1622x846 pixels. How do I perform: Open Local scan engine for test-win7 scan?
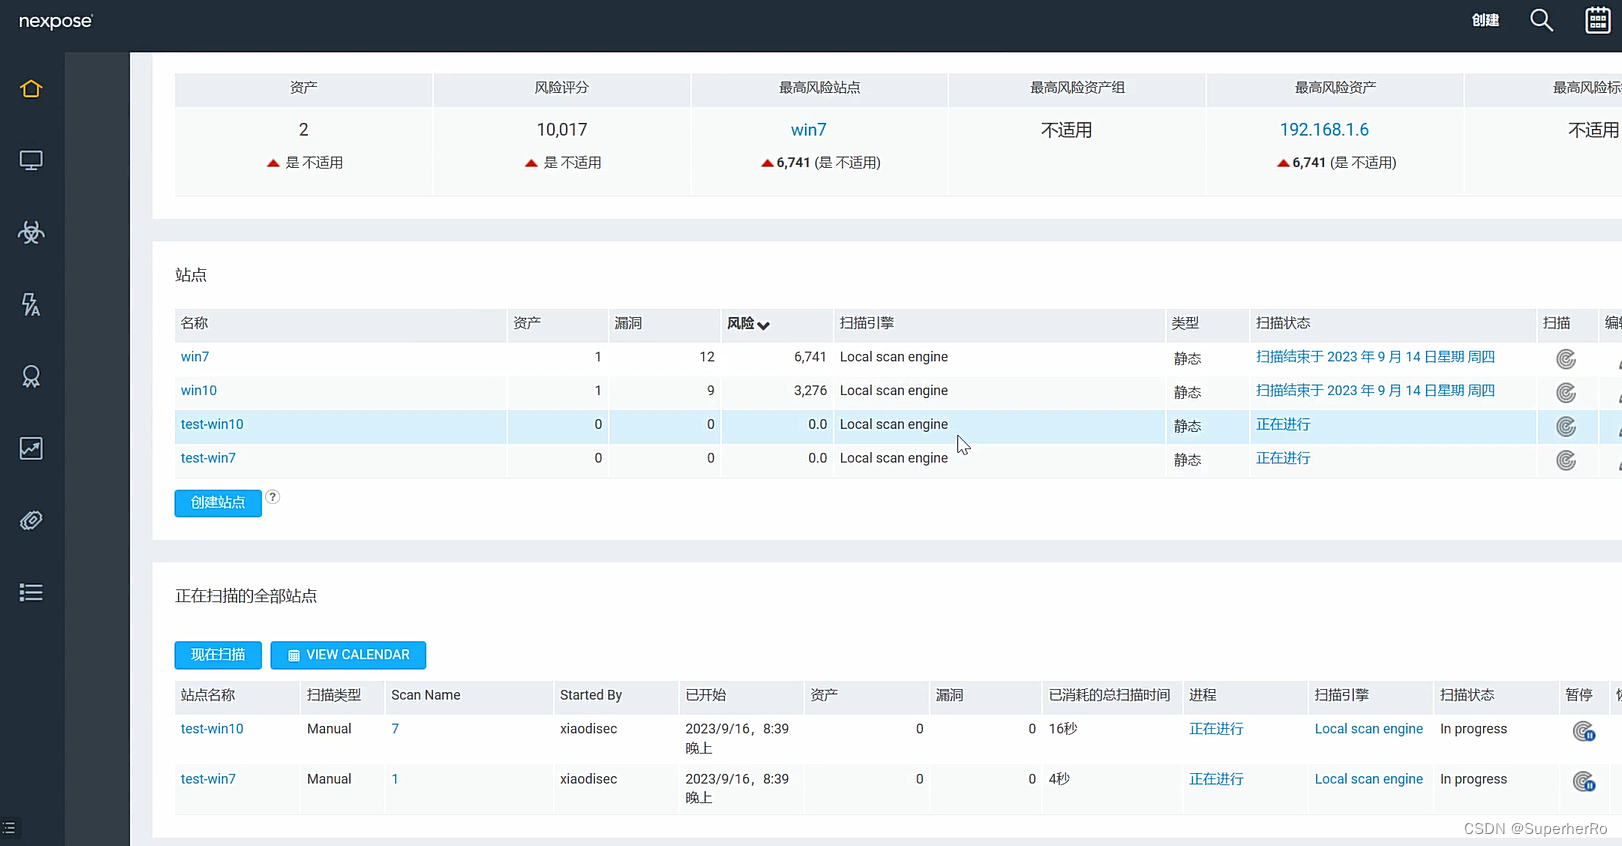(x=1368, y=779)
